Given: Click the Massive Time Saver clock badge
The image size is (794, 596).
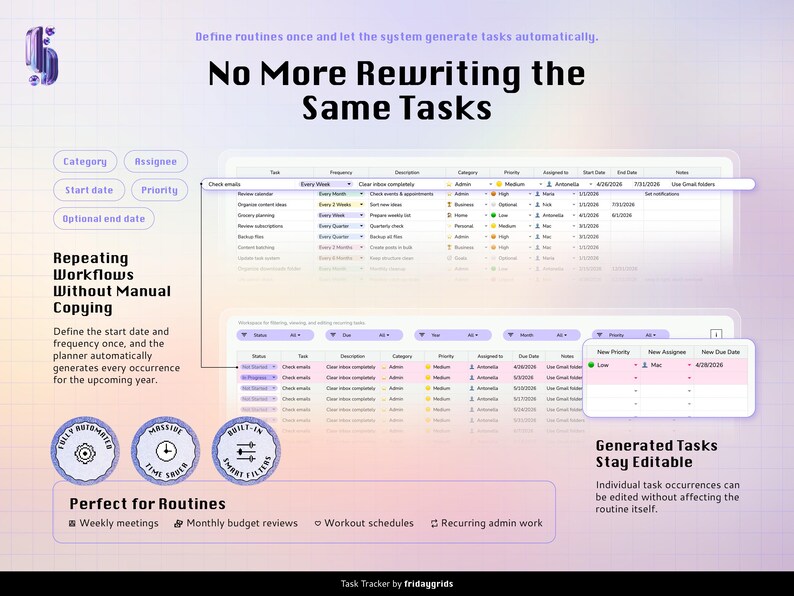Looking at the screenshot, I should [166, 451].
